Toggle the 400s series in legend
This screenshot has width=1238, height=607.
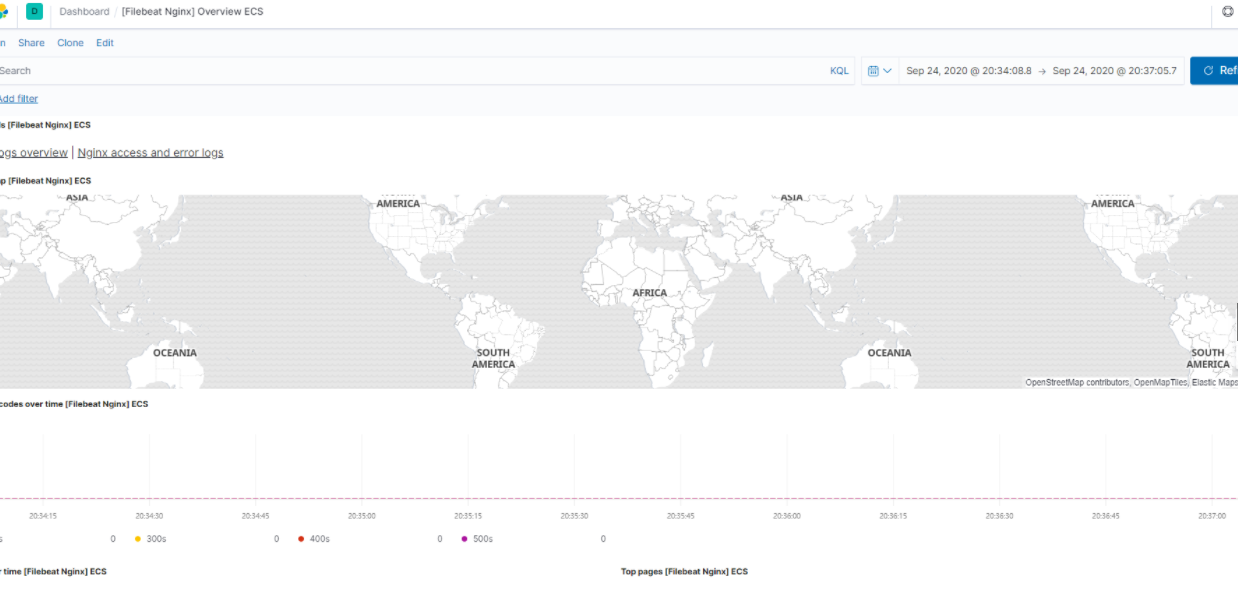[314, 539]
